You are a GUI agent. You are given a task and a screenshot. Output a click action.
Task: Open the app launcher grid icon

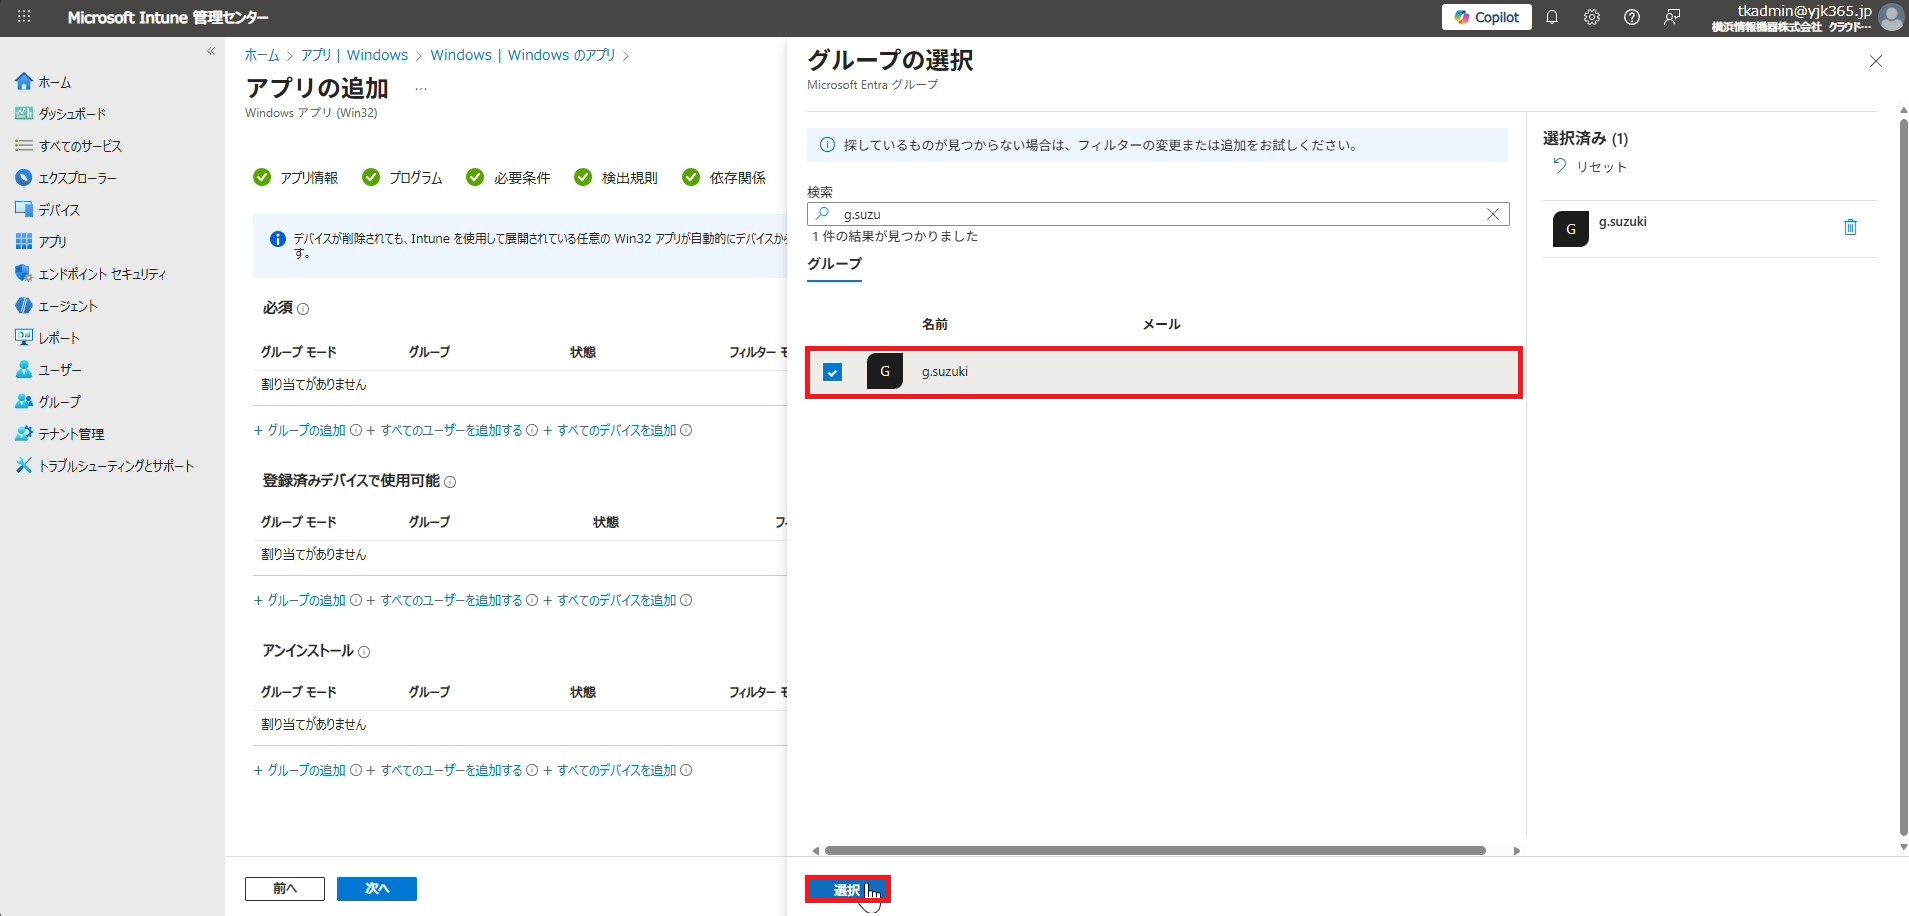(x=24, y=17)
